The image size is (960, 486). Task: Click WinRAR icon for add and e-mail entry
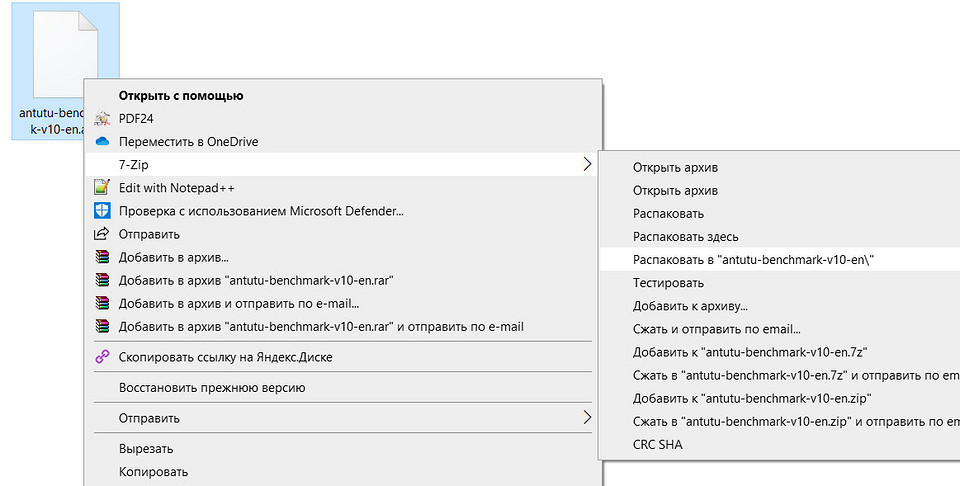coord(102,304)
